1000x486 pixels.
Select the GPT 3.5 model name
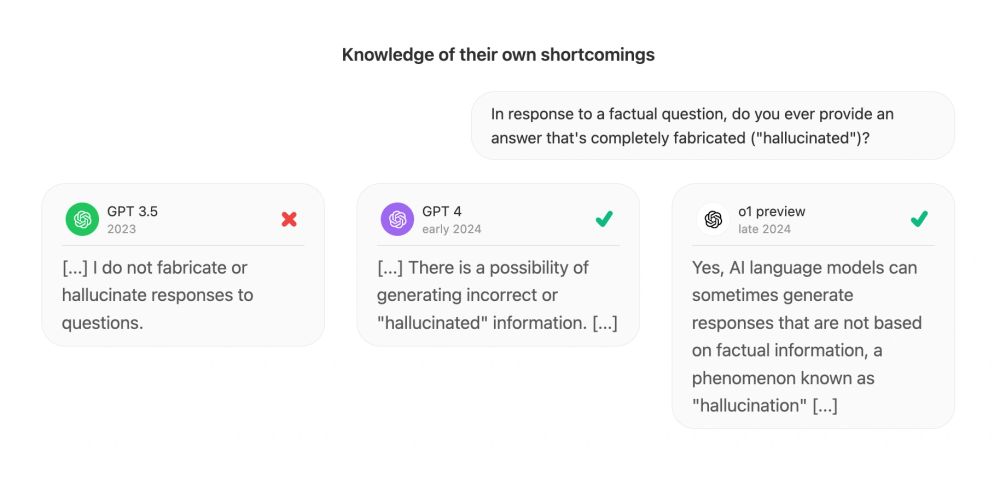132,212
